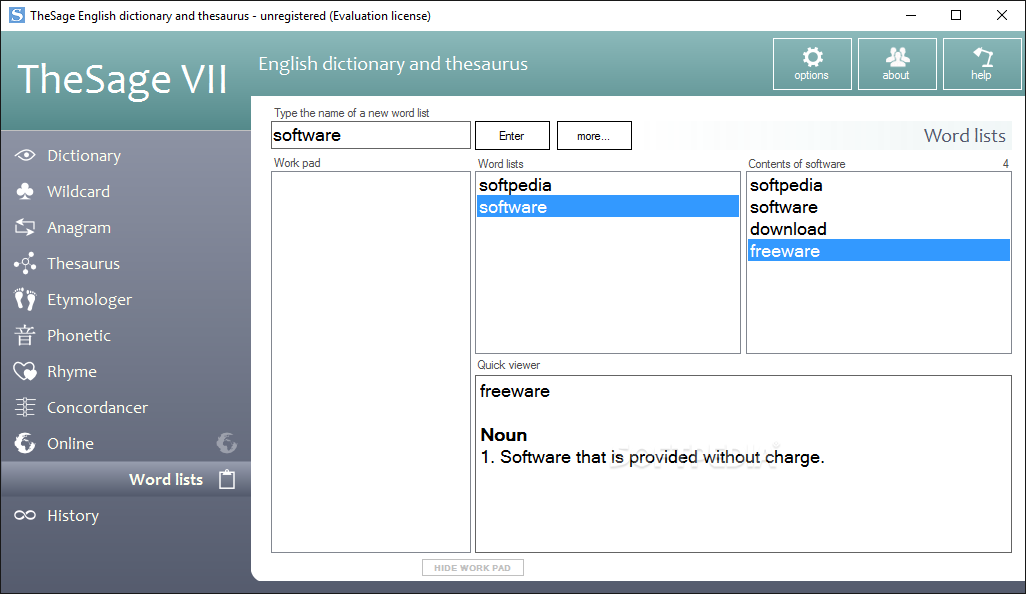The image size is (1026, 594).
Task: Click the Thesaurus nodes icon
Action: (x=25, y=264)
